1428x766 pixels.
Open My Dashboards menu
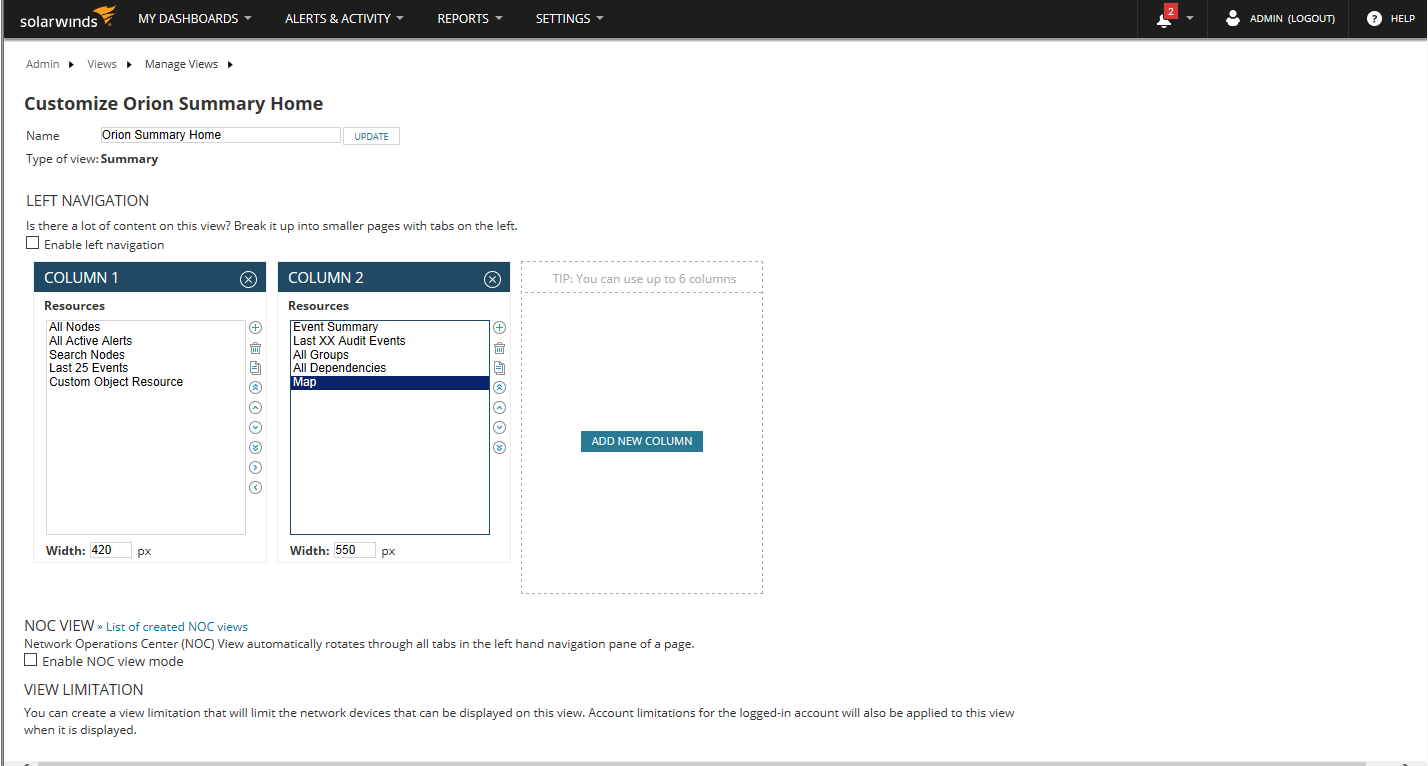tap(195, 18)
